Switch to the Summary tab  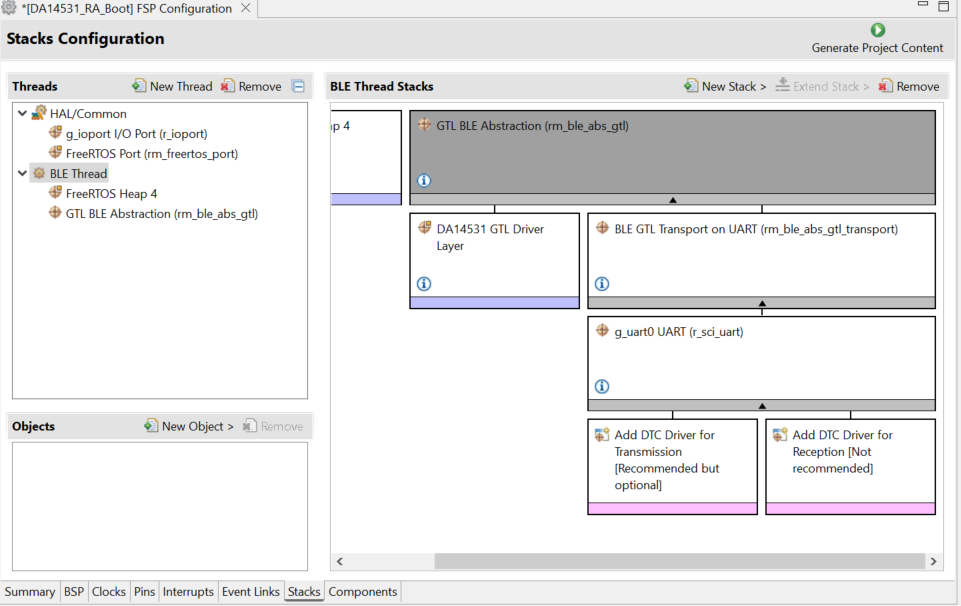tap(30, 591)
